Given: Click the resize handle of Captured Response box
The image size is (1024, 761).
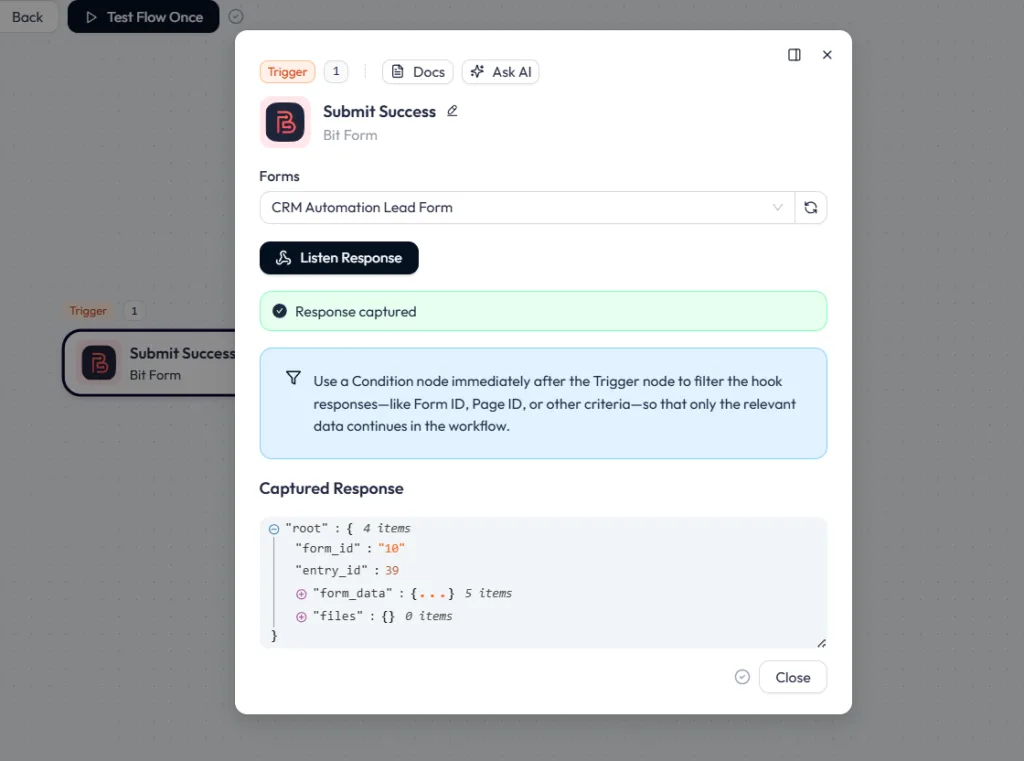Looking at the screenshot, I should [821, 643].
